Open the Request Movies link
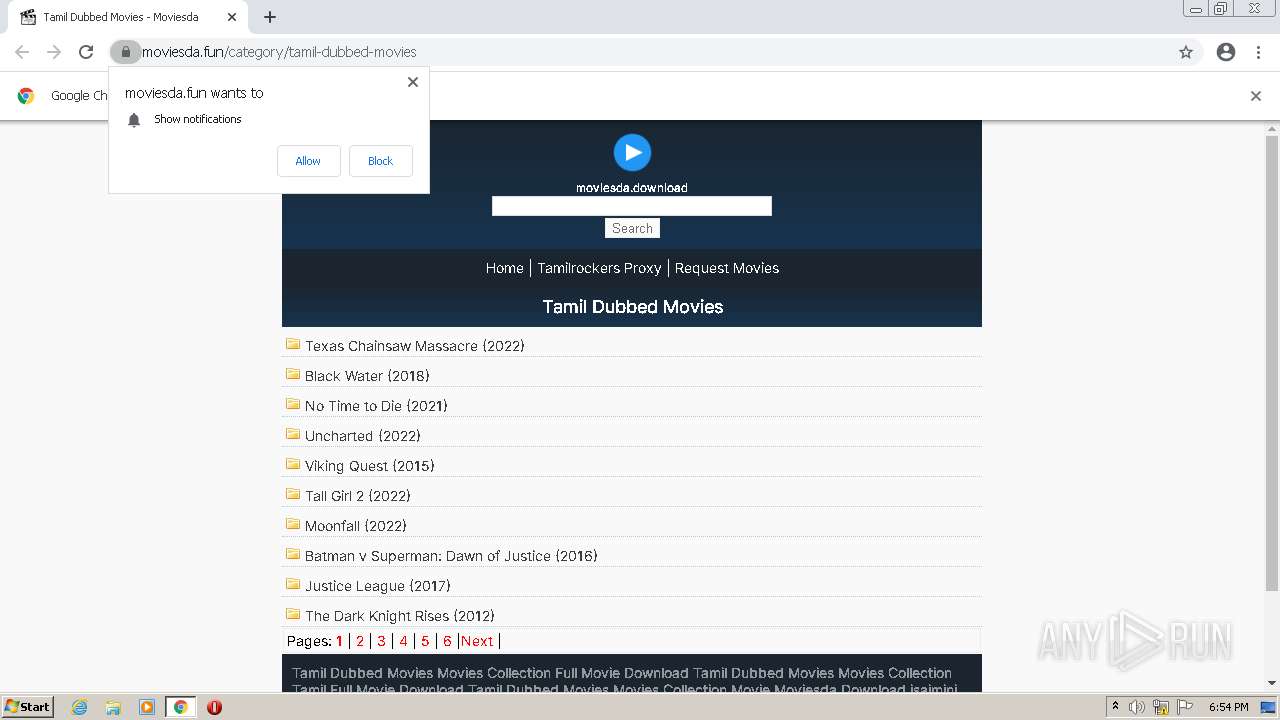The image size is (1280, 720). click(x=727, y=268)
